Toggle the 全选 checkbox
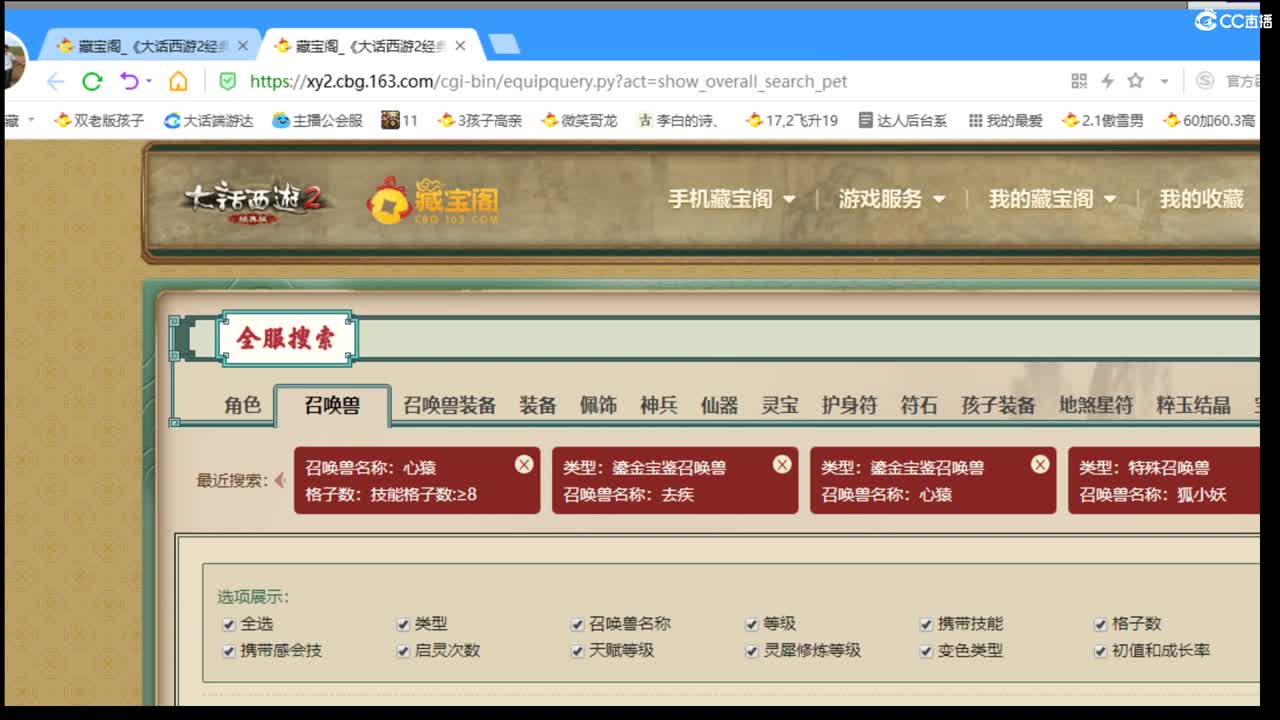Image resolution: width=1280 pixels, height=720 pixels. click(x=229, y=624)
